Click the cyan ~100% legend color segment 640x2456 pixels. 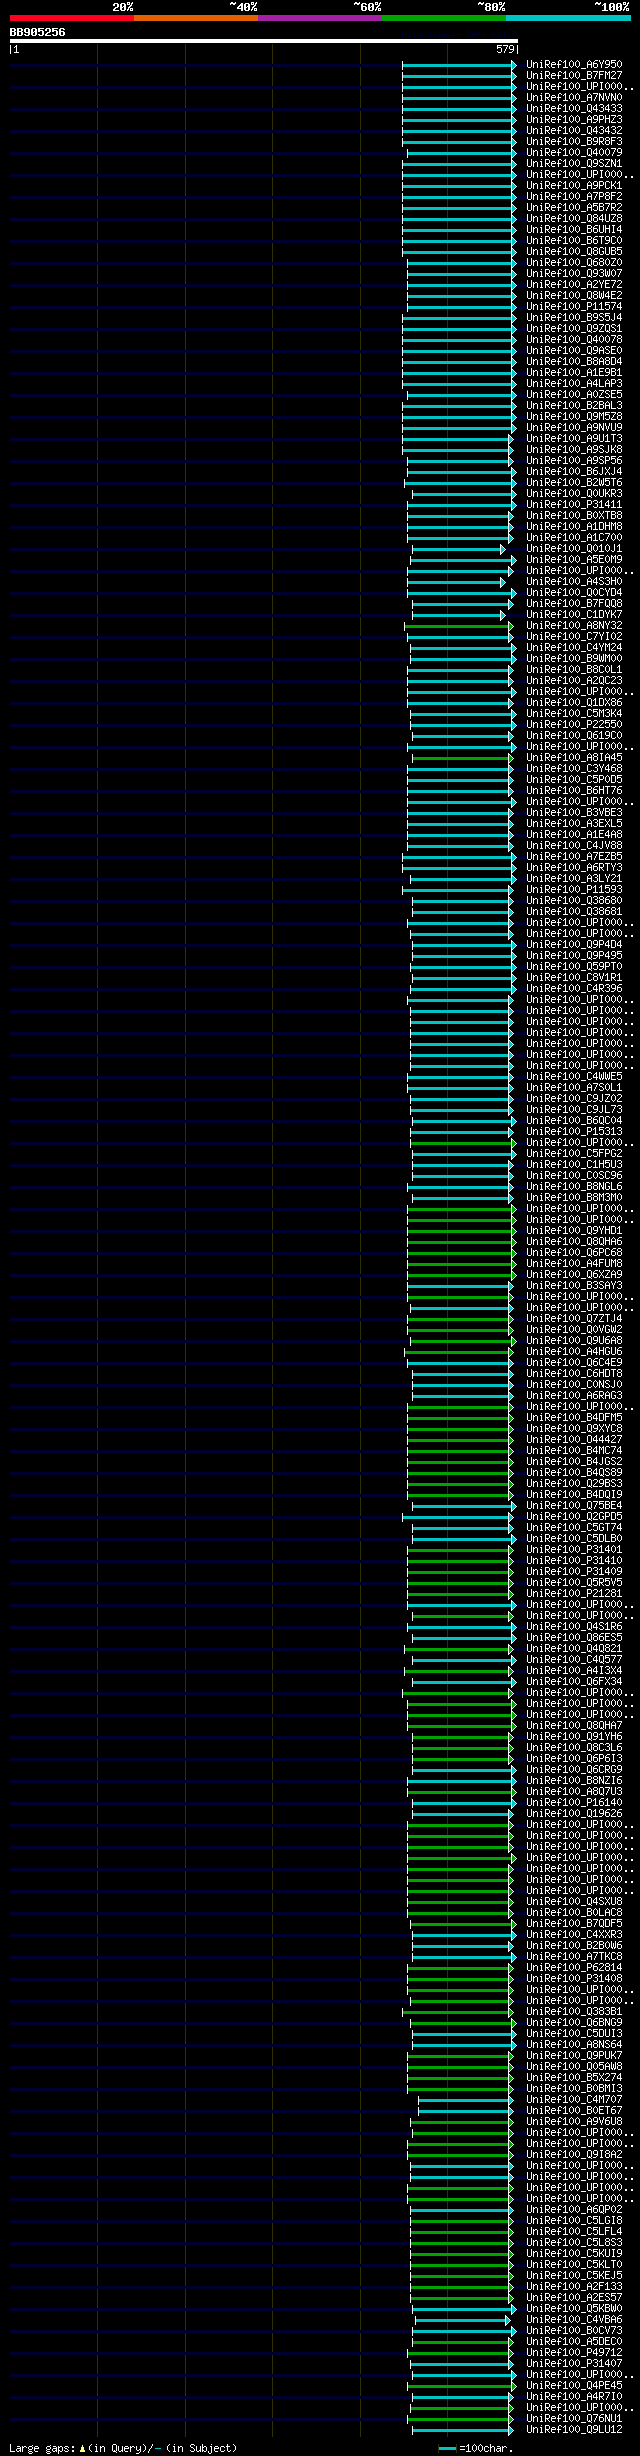pyautogui.click(x=567, y=18)
